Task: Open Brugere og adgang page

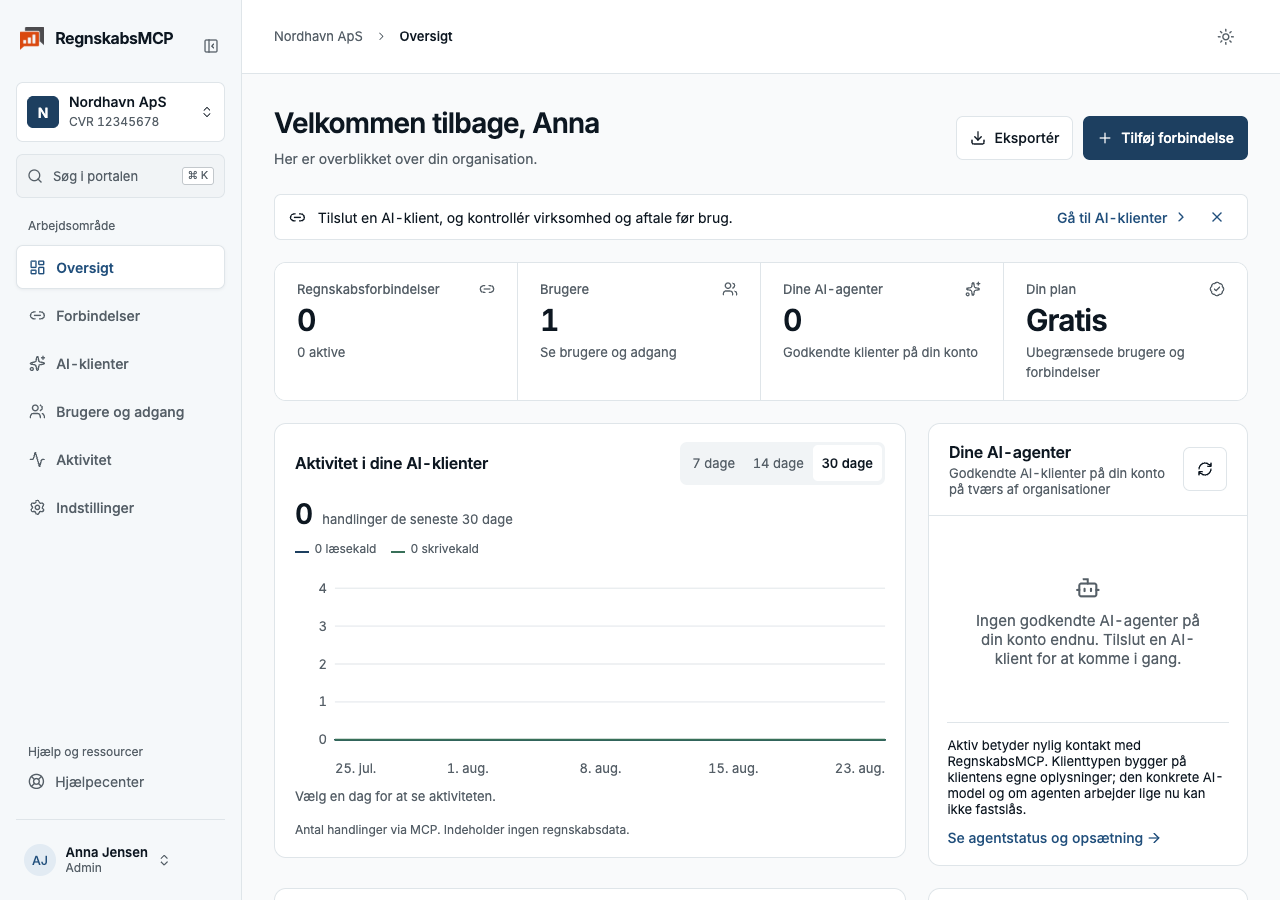Action: [x=120, y=412]
